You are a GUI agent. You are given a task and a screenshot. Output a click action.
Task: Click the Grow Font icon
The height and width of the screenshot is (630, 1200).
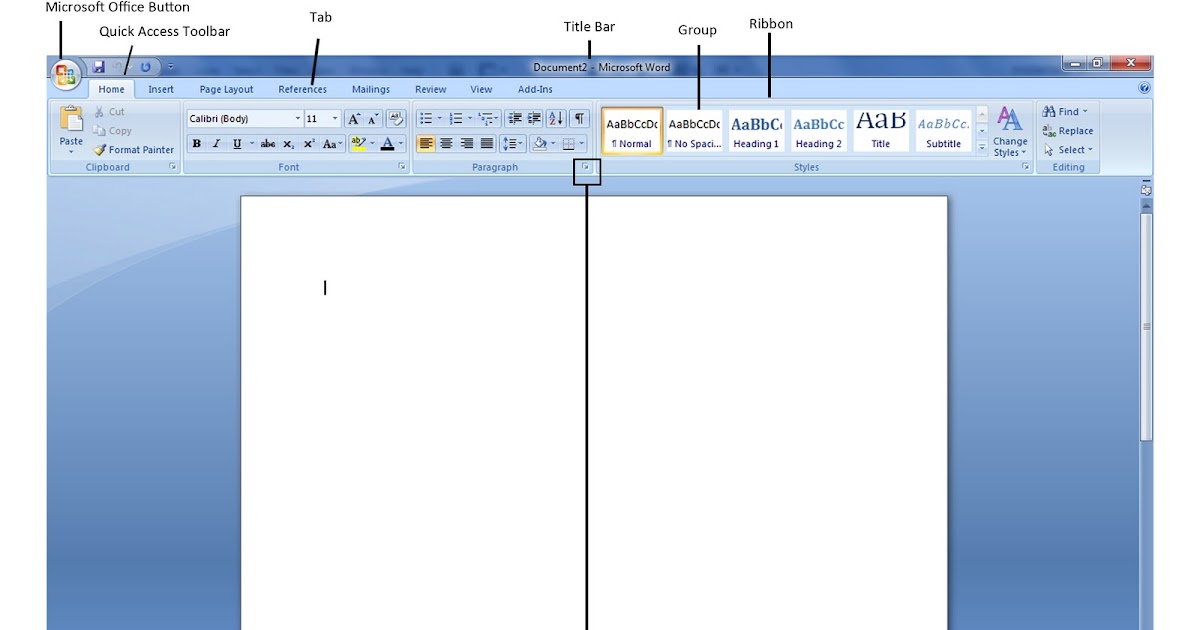click(354, 118)
